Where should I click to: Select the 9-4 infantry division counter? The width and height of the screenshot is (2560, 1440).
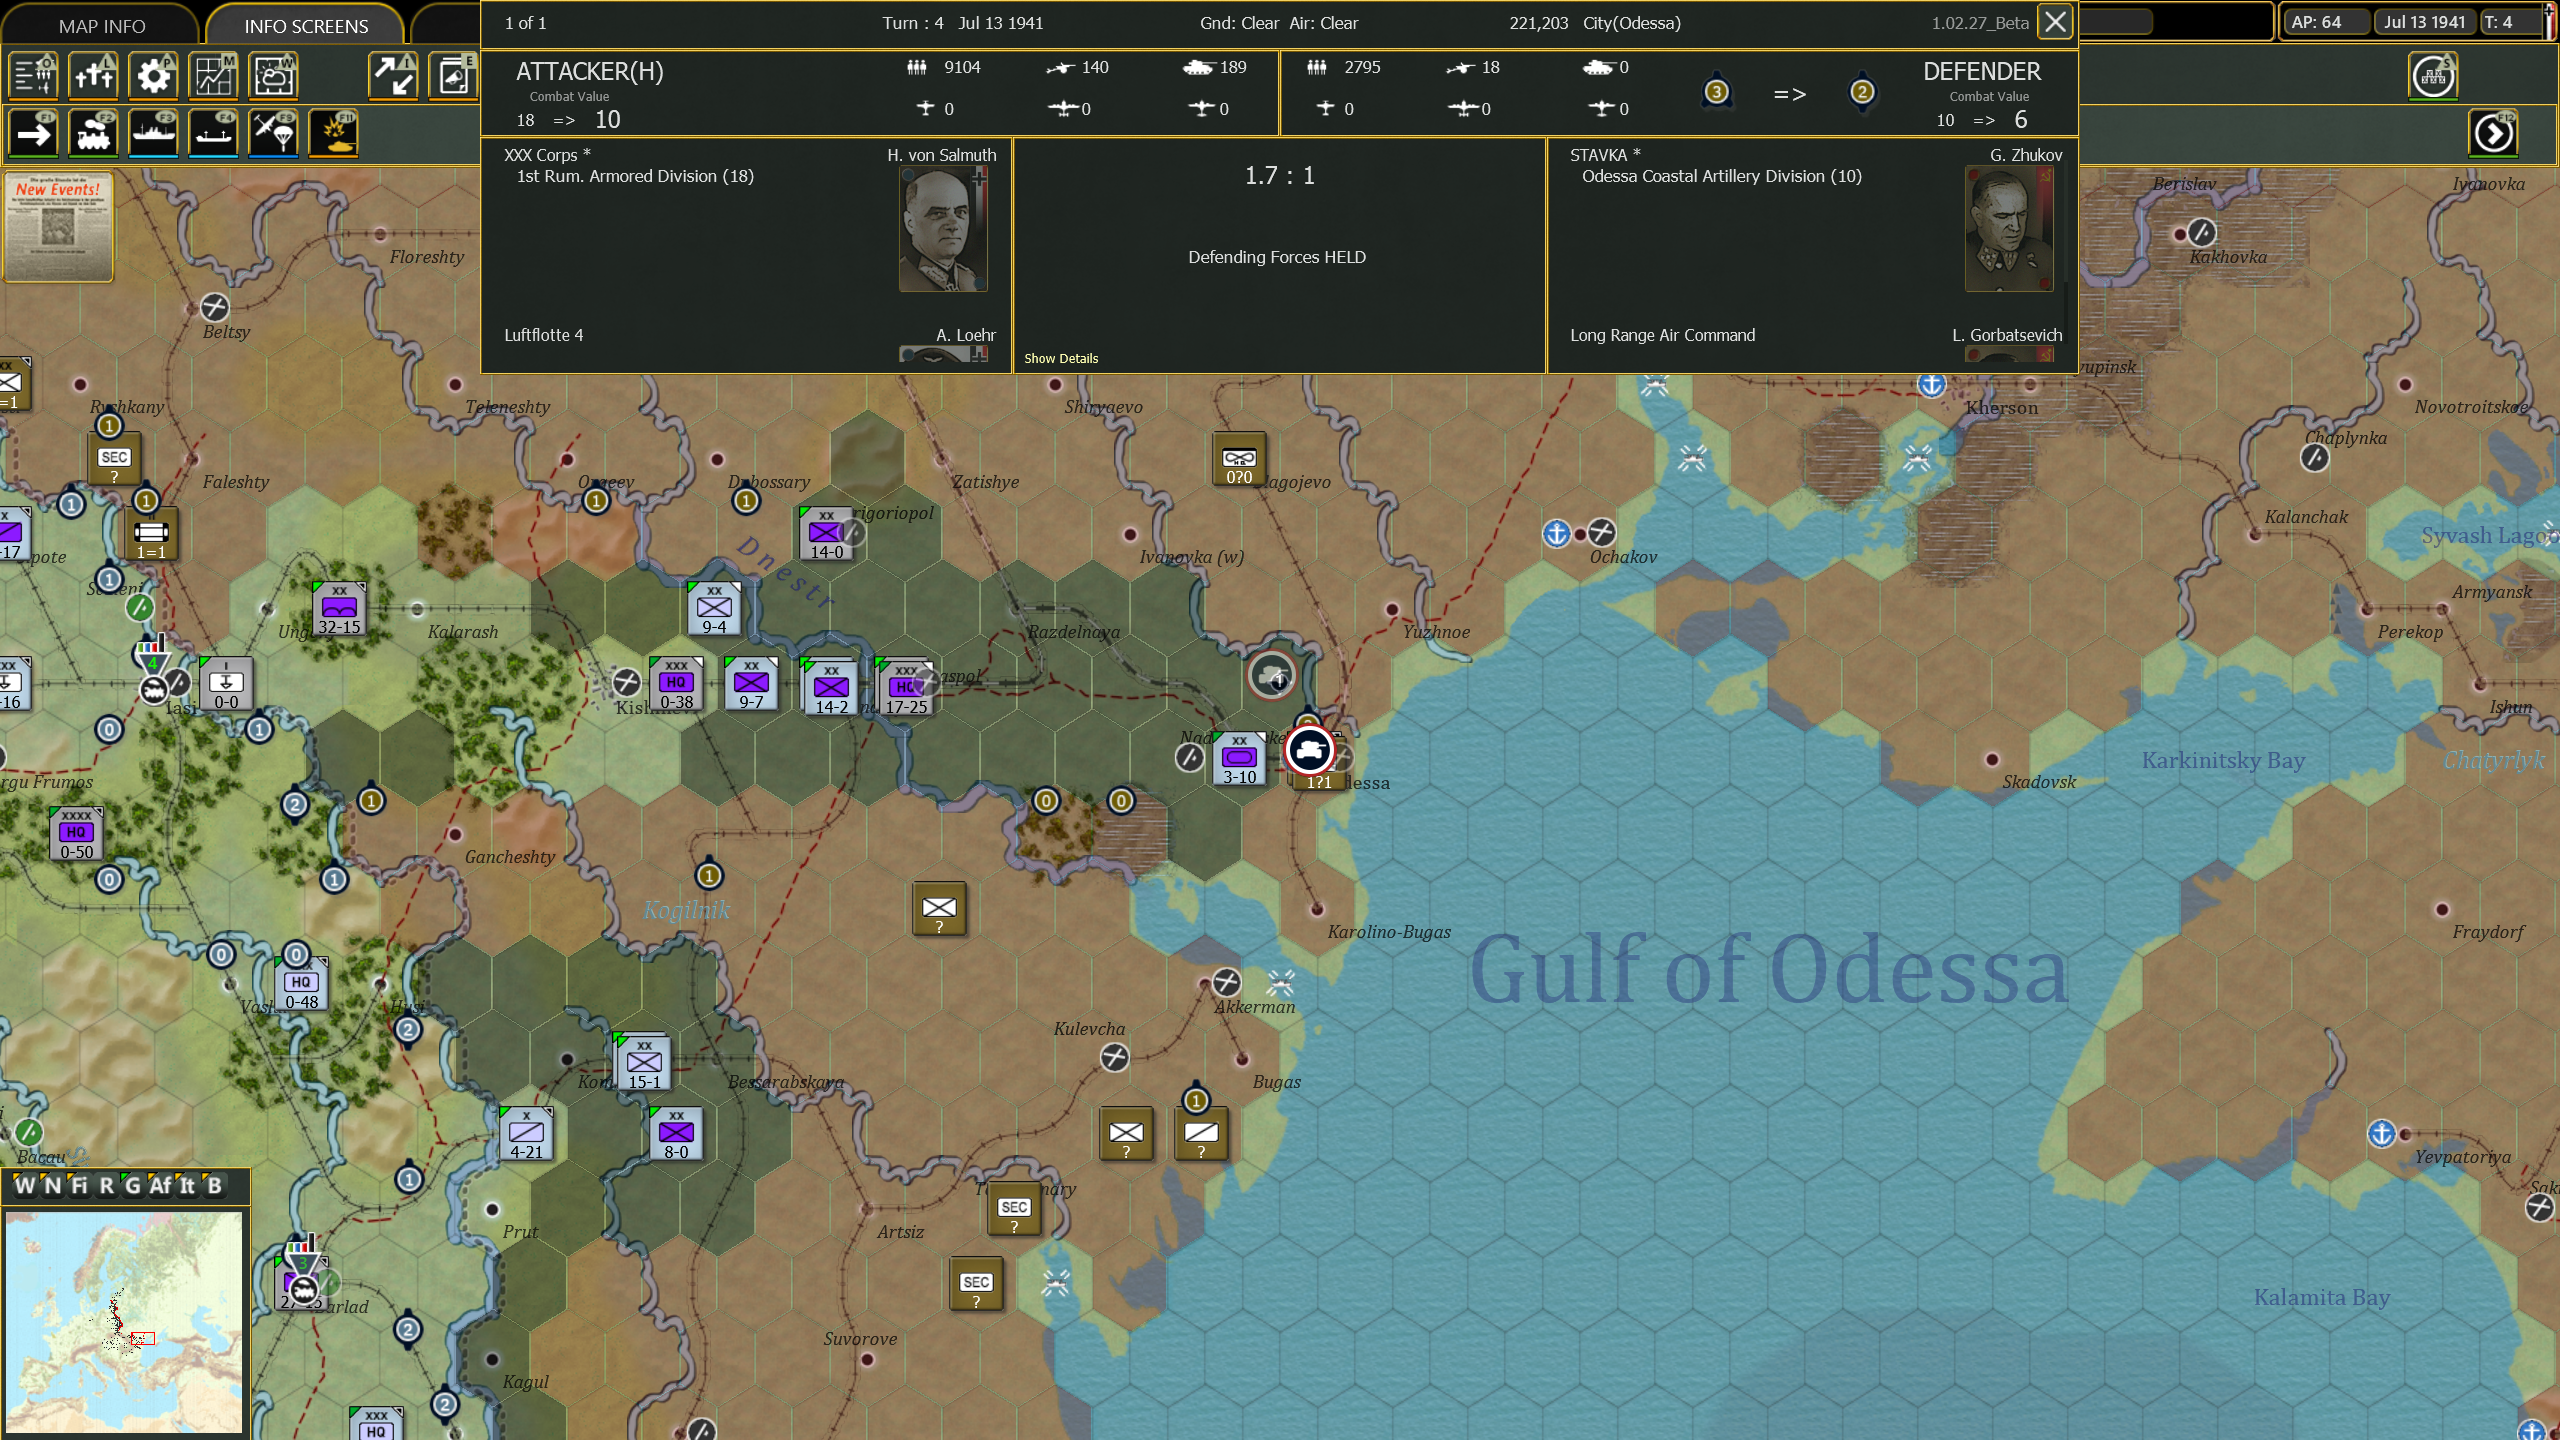pos(714,609)
